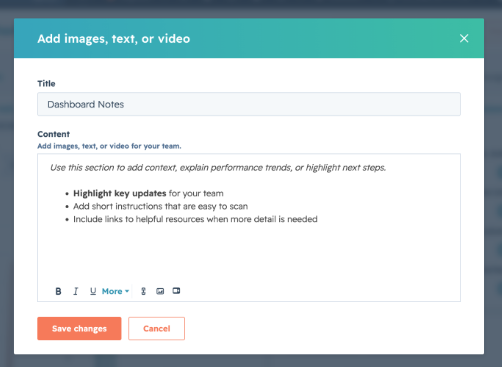The height and width of the screenshot is (367, 502).
Task: Insert a video using the video icon
Action: 176,291
